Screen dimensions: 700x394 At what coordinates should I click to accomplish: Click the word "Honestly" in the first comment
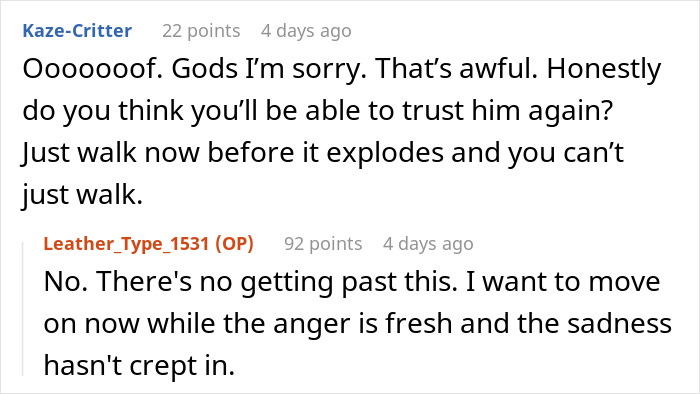604,69
